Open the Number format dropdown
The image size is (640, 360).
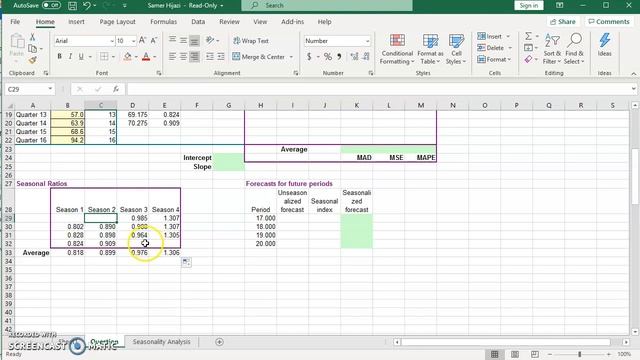click(x=367, y=41)
